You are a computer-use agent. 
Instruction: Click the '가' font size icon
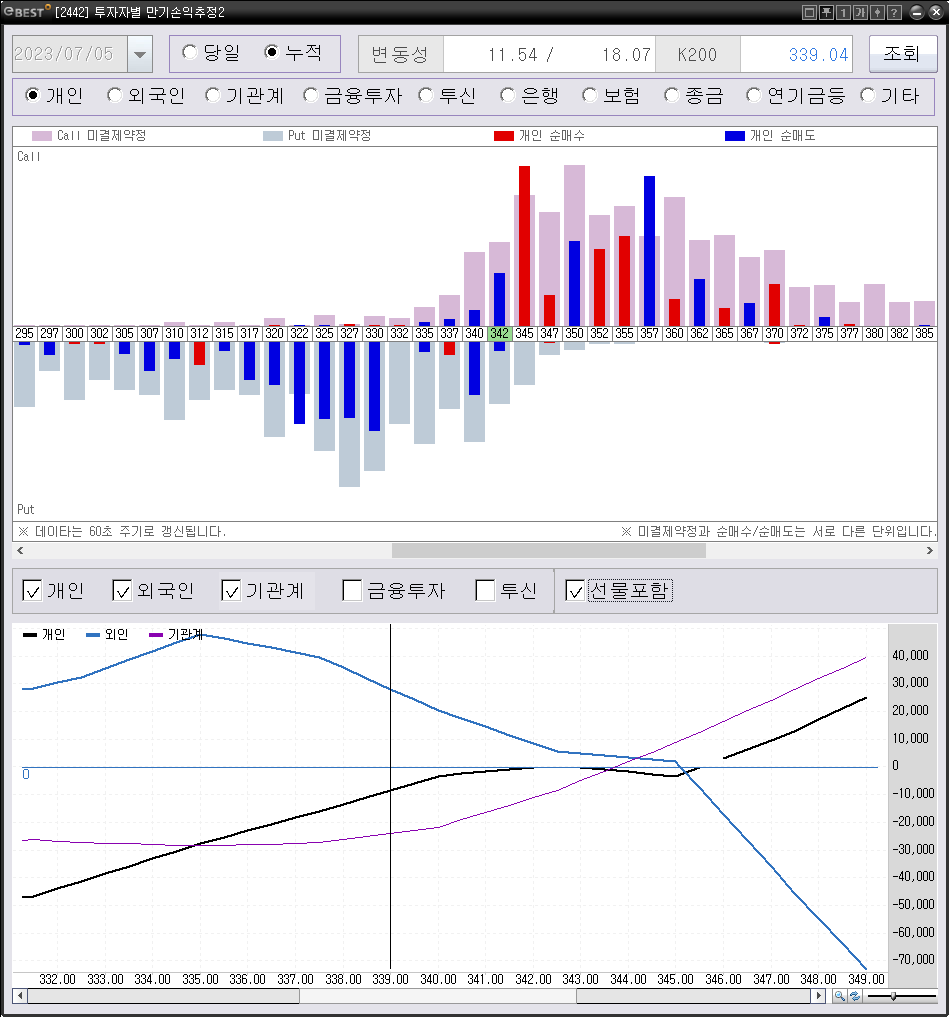860,12
